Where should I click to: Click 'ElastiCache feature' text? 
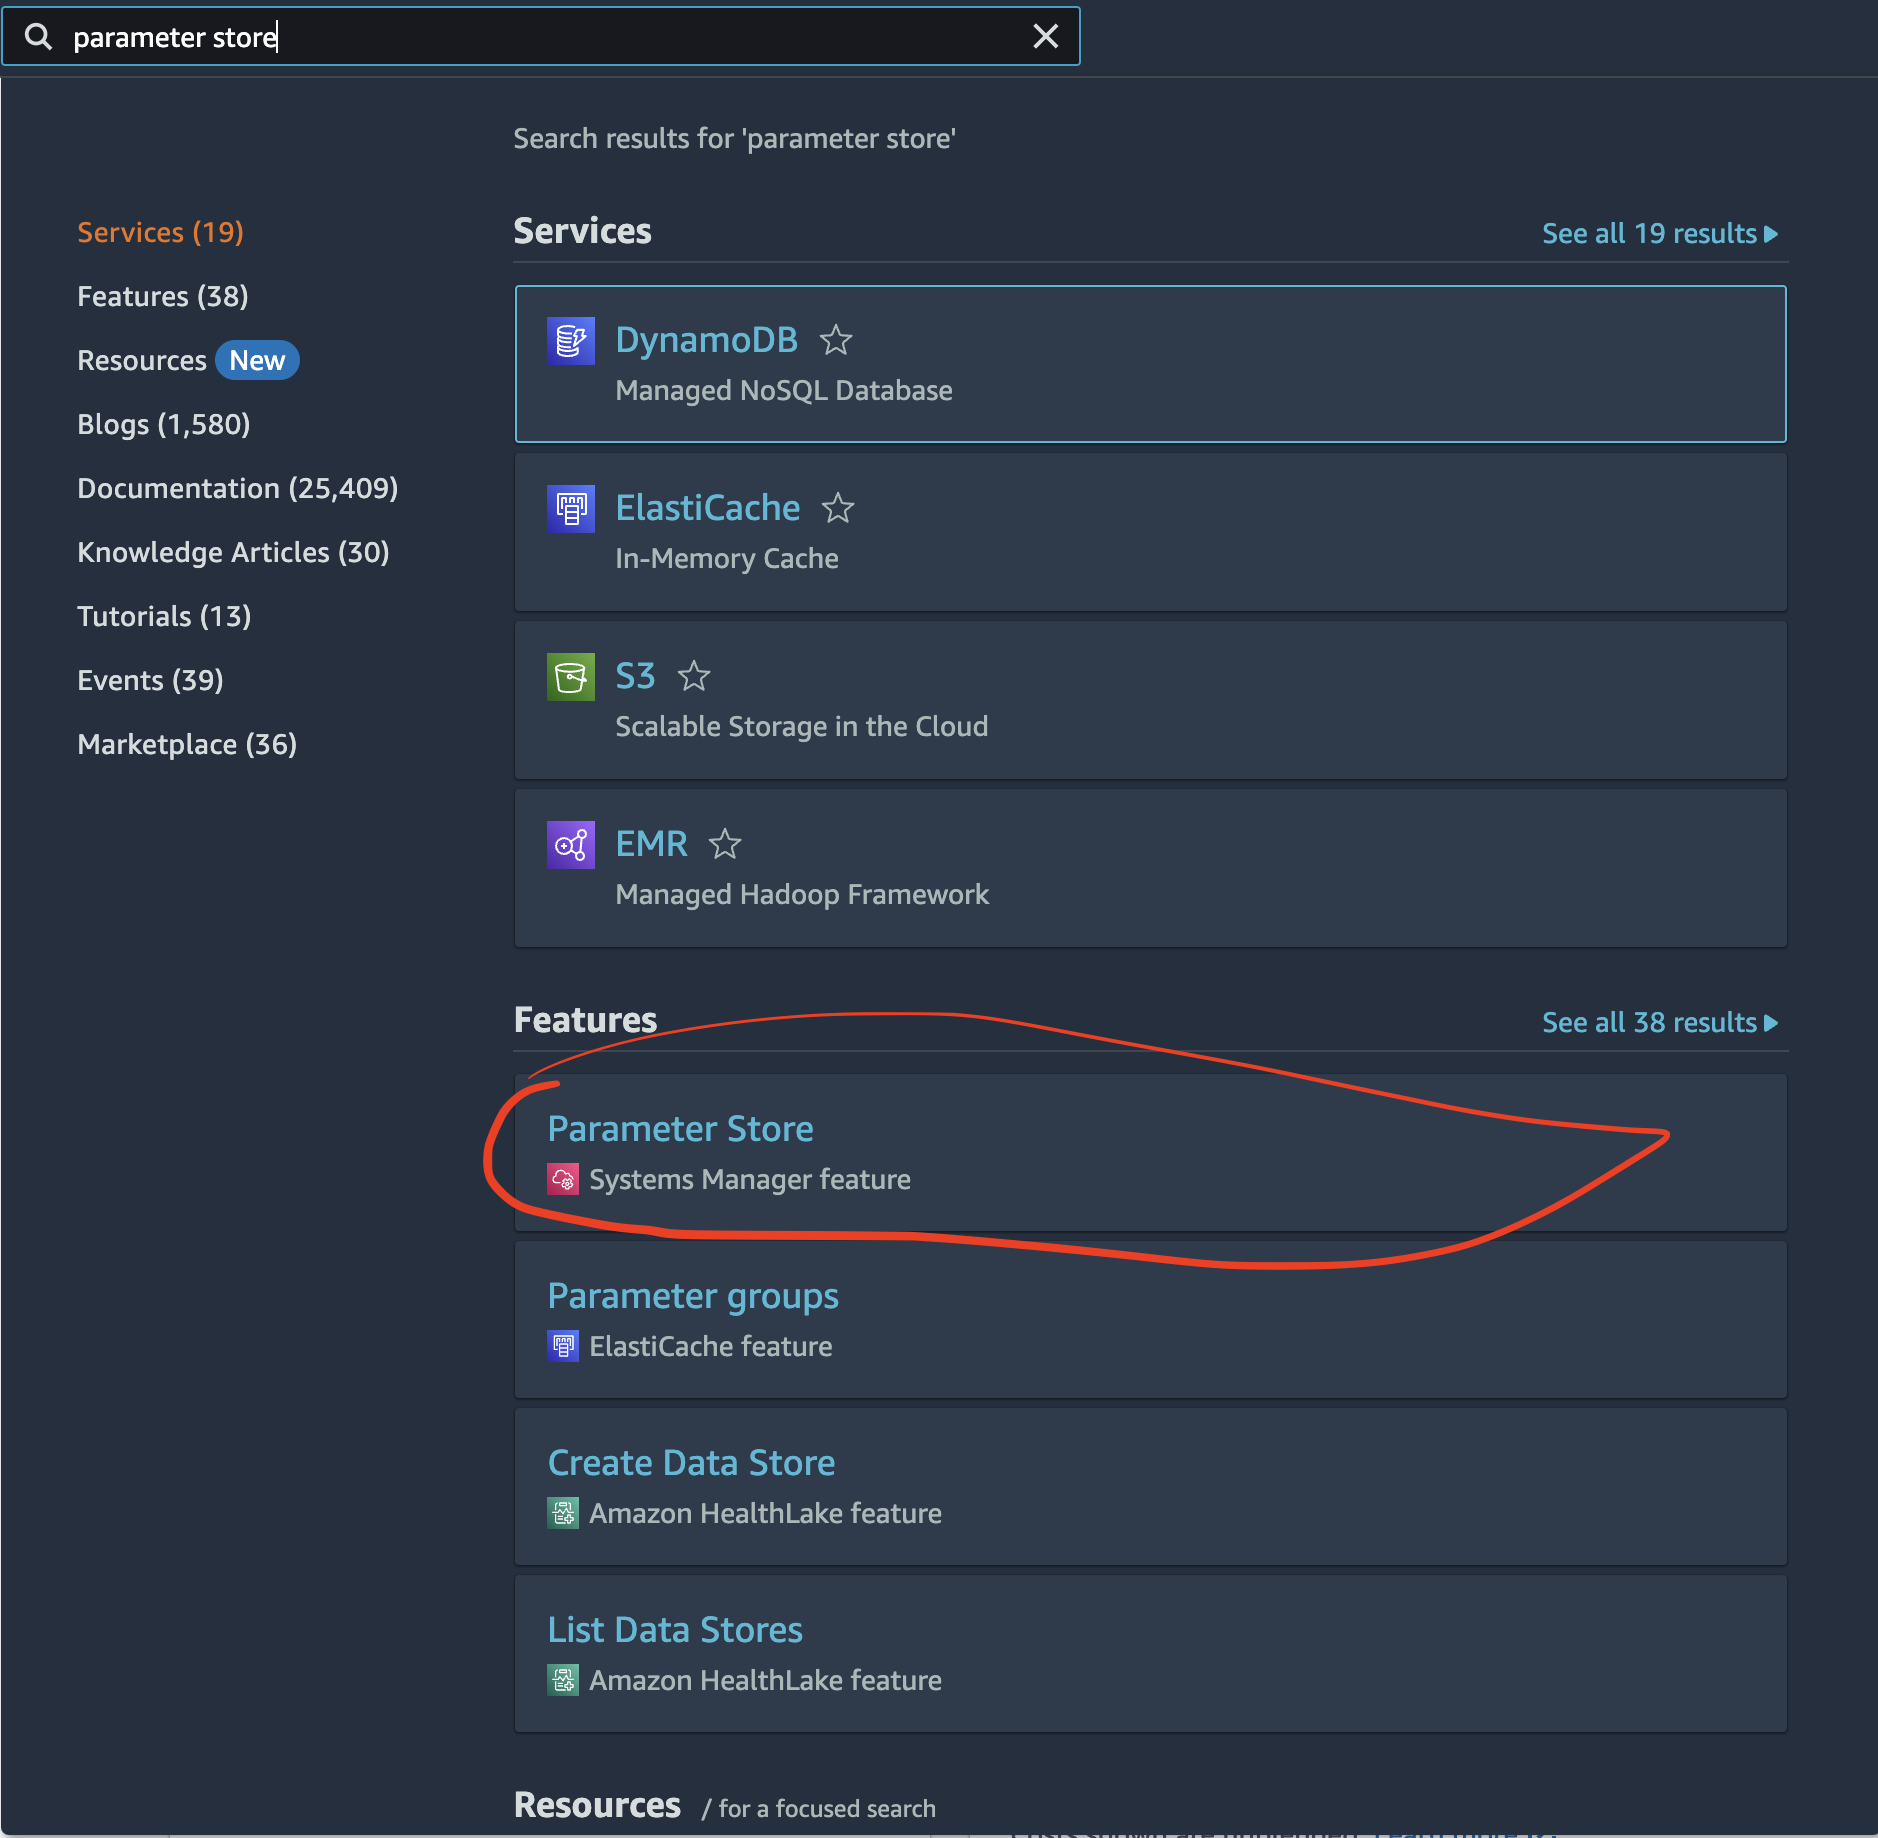point(711,1346)
